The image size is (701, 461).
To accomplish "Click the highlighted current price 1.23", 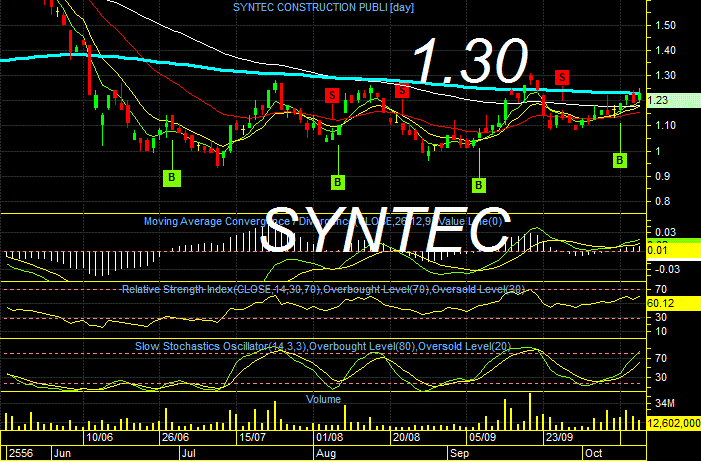I will [673, 100].
